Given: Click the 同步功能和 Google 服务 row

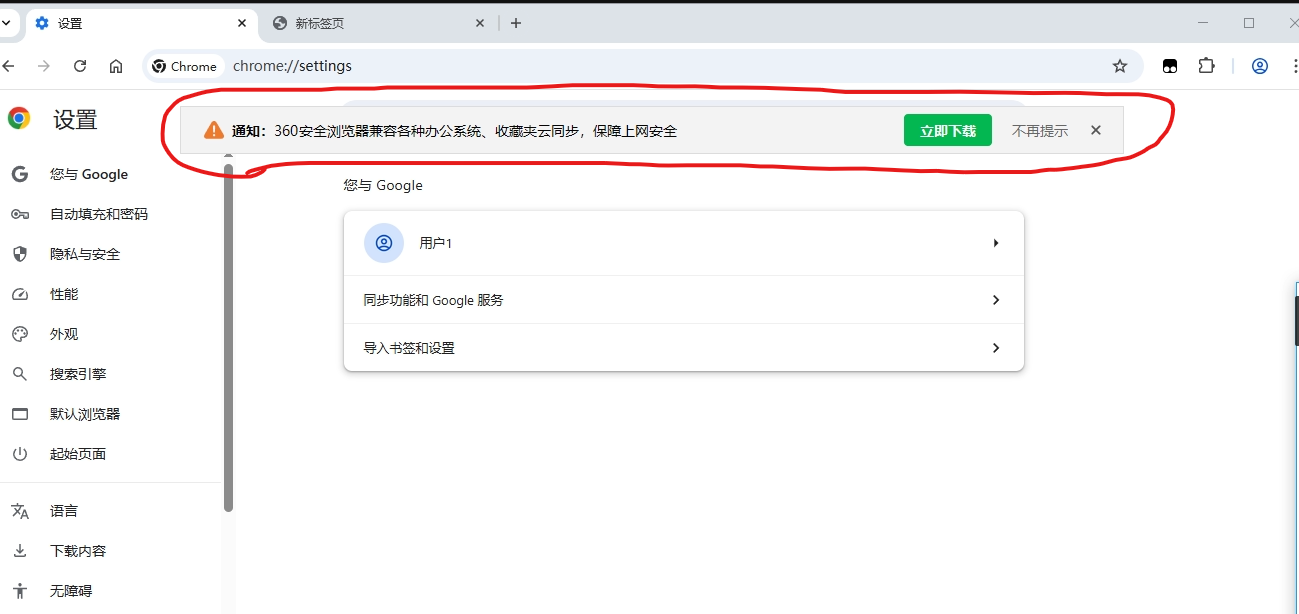Looking at the screenshot, I should 684,300.
